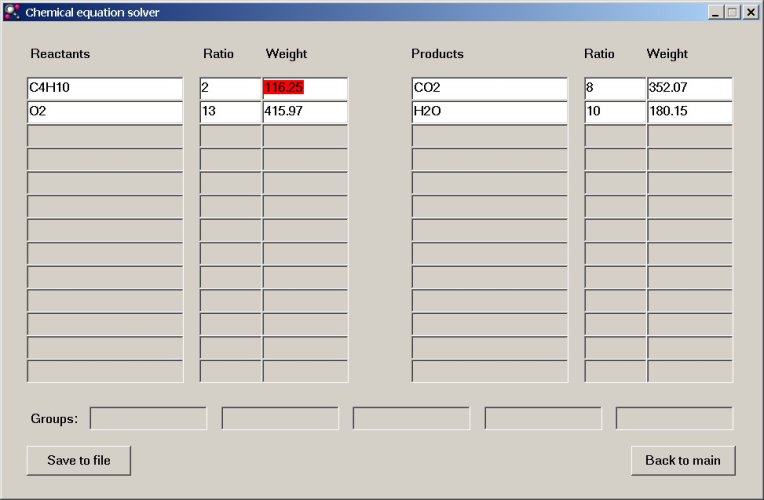Viewport: 764px width, 500px height.
Task: Click the Save to file button
Action: pyautogui.click(x=79, y=461)
